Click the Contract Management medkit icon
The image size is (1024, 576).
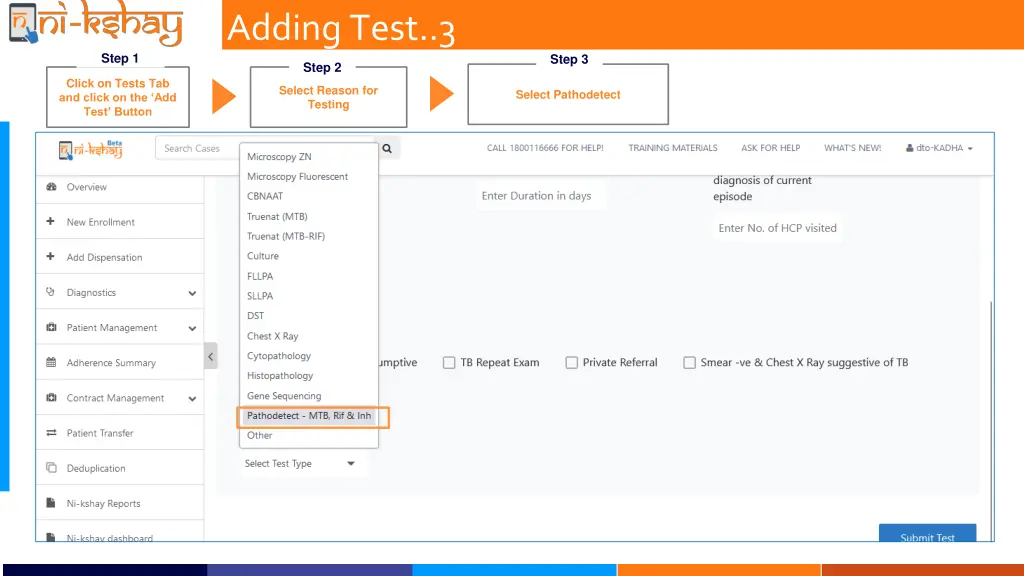point(51,398)
